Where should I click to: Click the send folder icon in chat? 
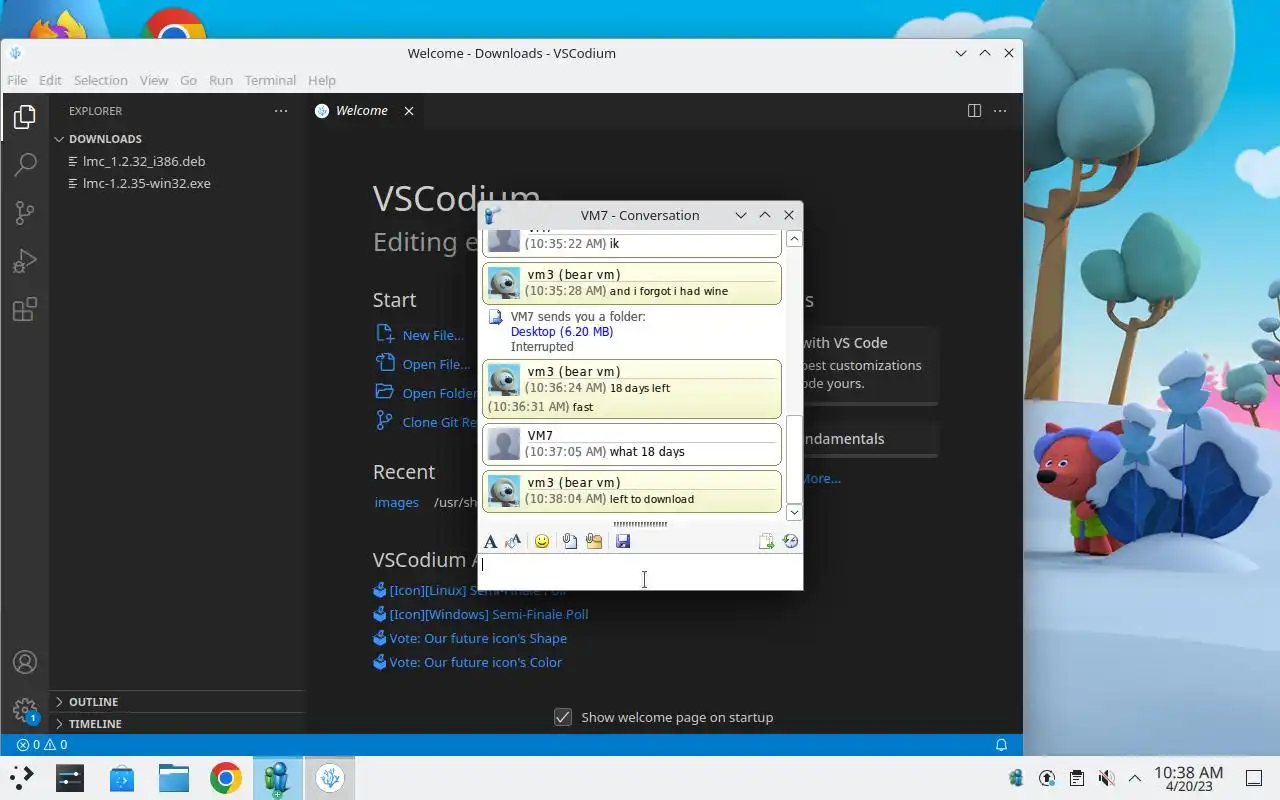(594, 541)
